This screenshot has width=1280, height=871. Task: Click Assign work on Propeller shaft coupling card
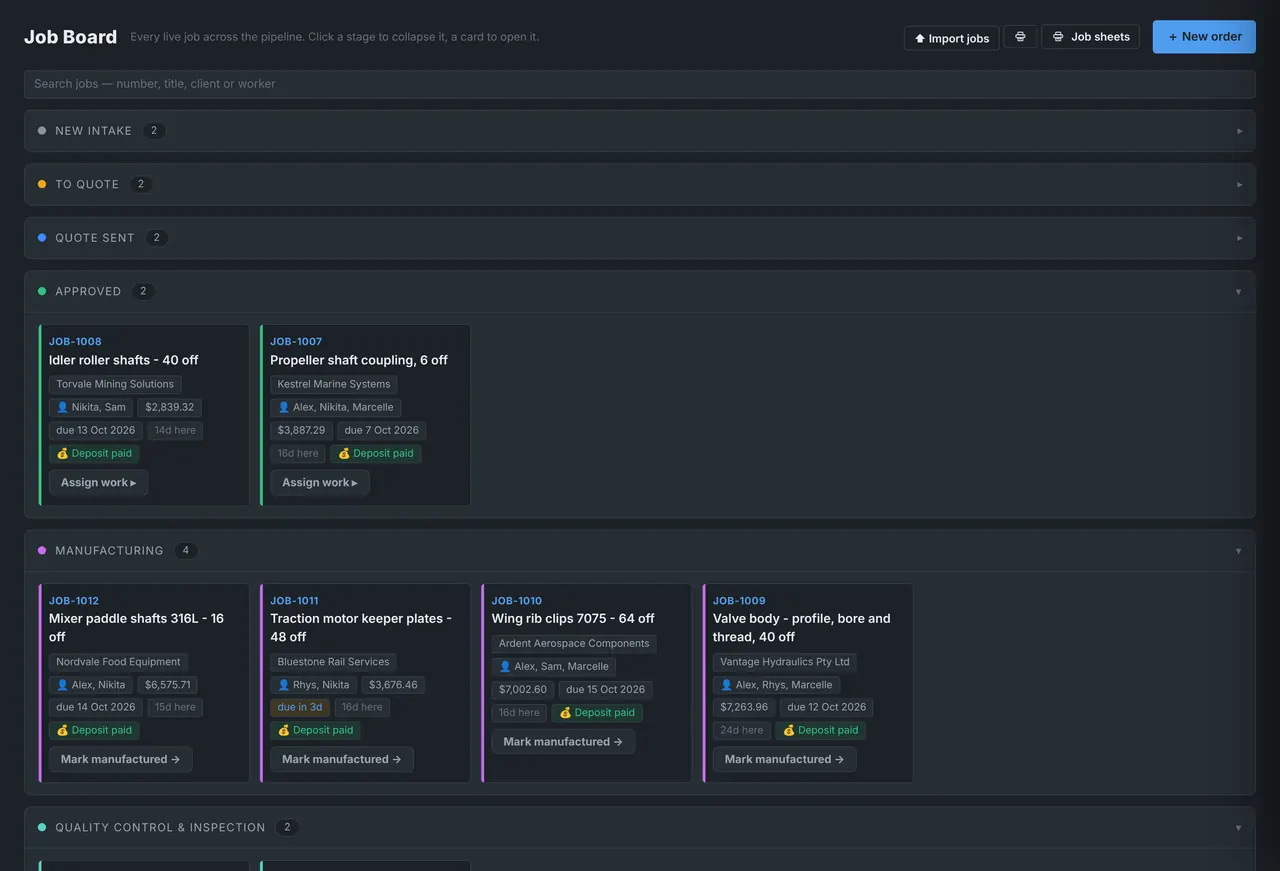coord(319,483)
